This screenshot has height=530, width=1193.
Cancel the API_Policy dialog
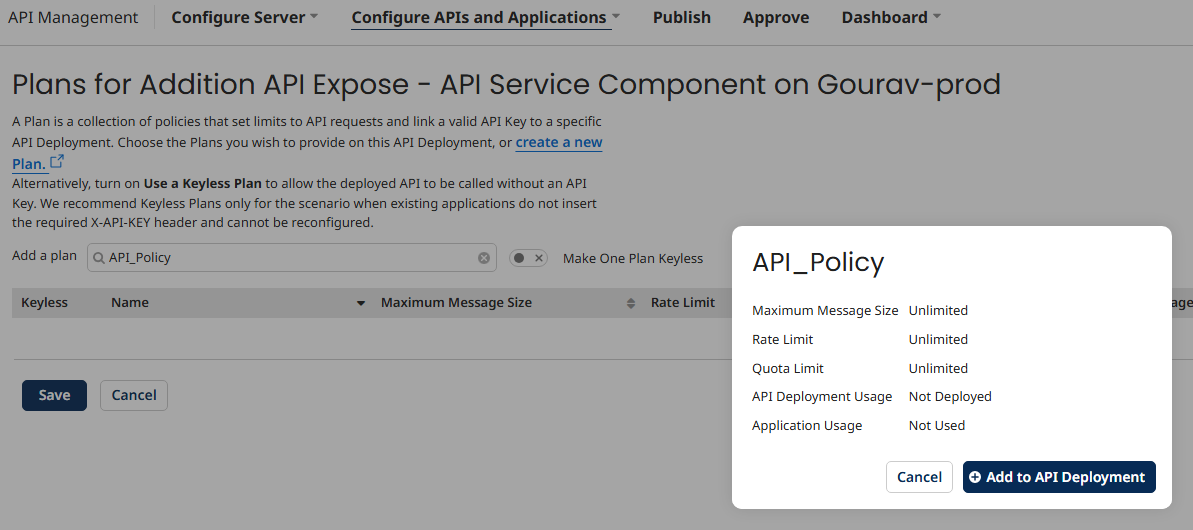tap(919, 477)
